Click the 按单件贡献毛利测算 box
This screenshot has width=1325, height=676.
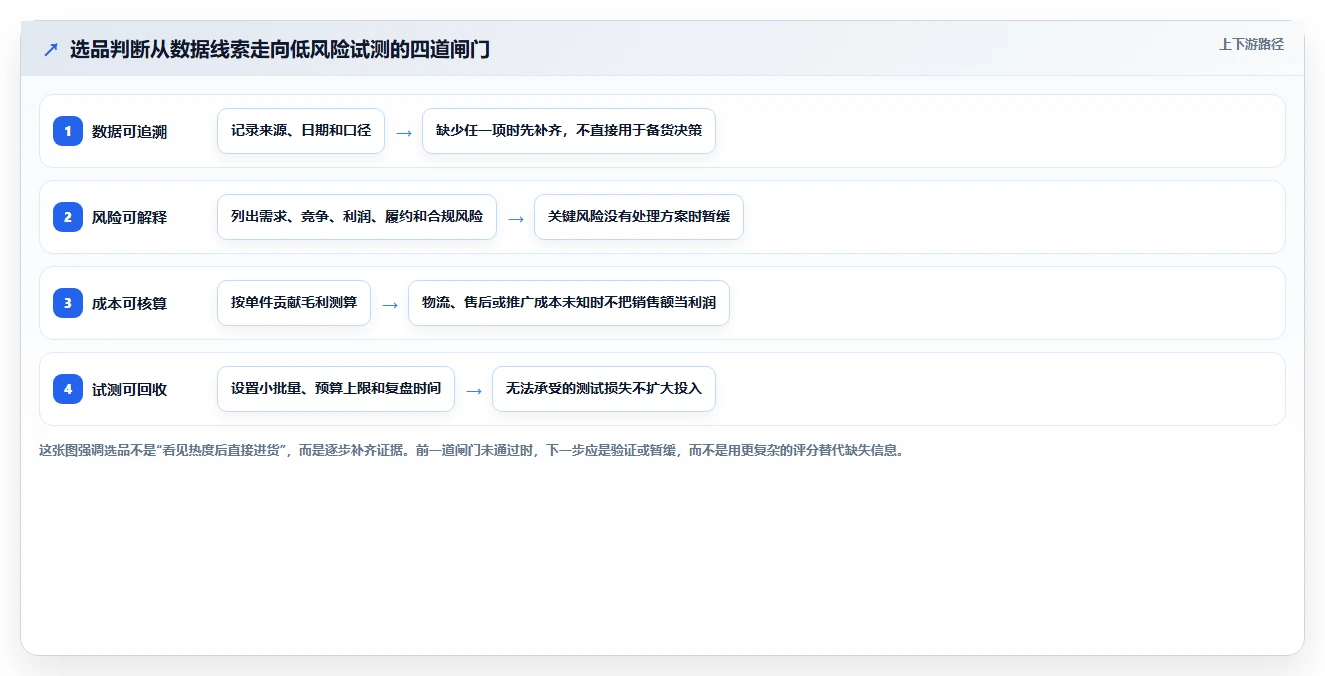pyautogui.click(x=294, y=303)
